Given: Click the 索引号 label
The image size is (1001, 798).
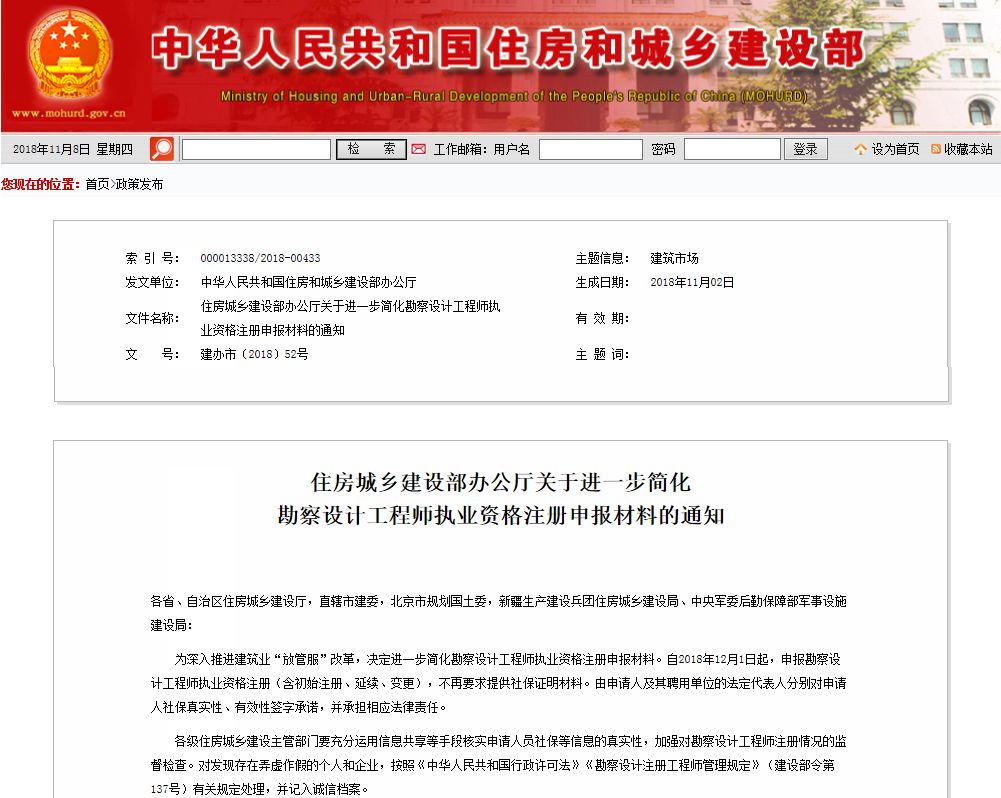Looking at the screenshot, I should [152, 258].
